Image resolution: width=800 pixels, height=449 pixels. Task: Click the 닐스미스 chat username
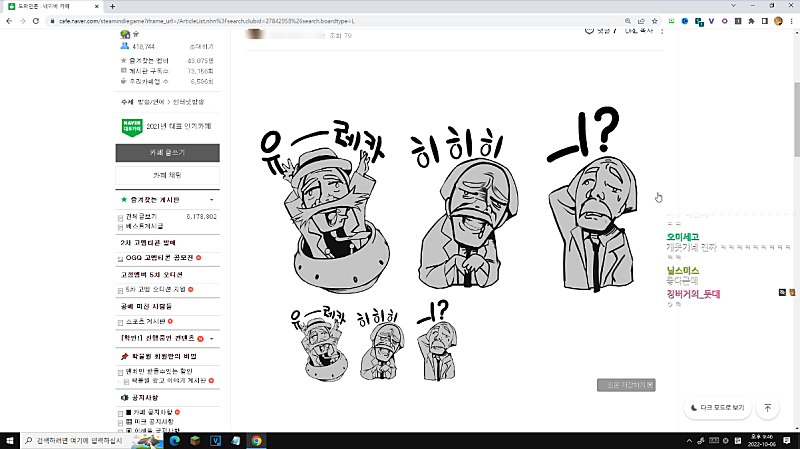683,270
